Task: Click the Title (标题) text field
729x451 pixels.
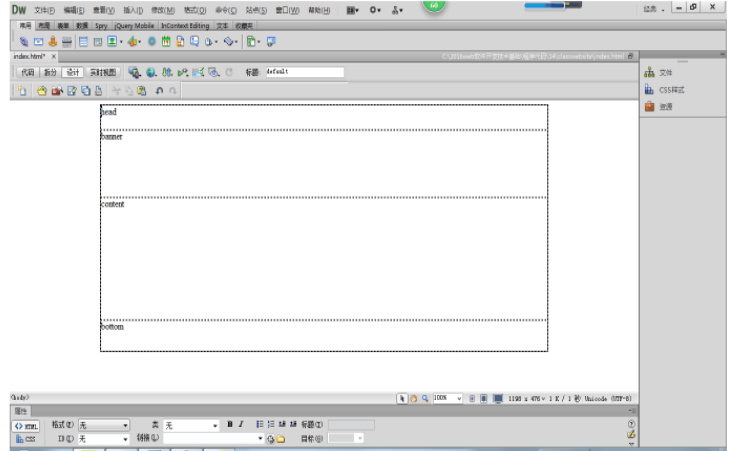Action: click(303, 72)
